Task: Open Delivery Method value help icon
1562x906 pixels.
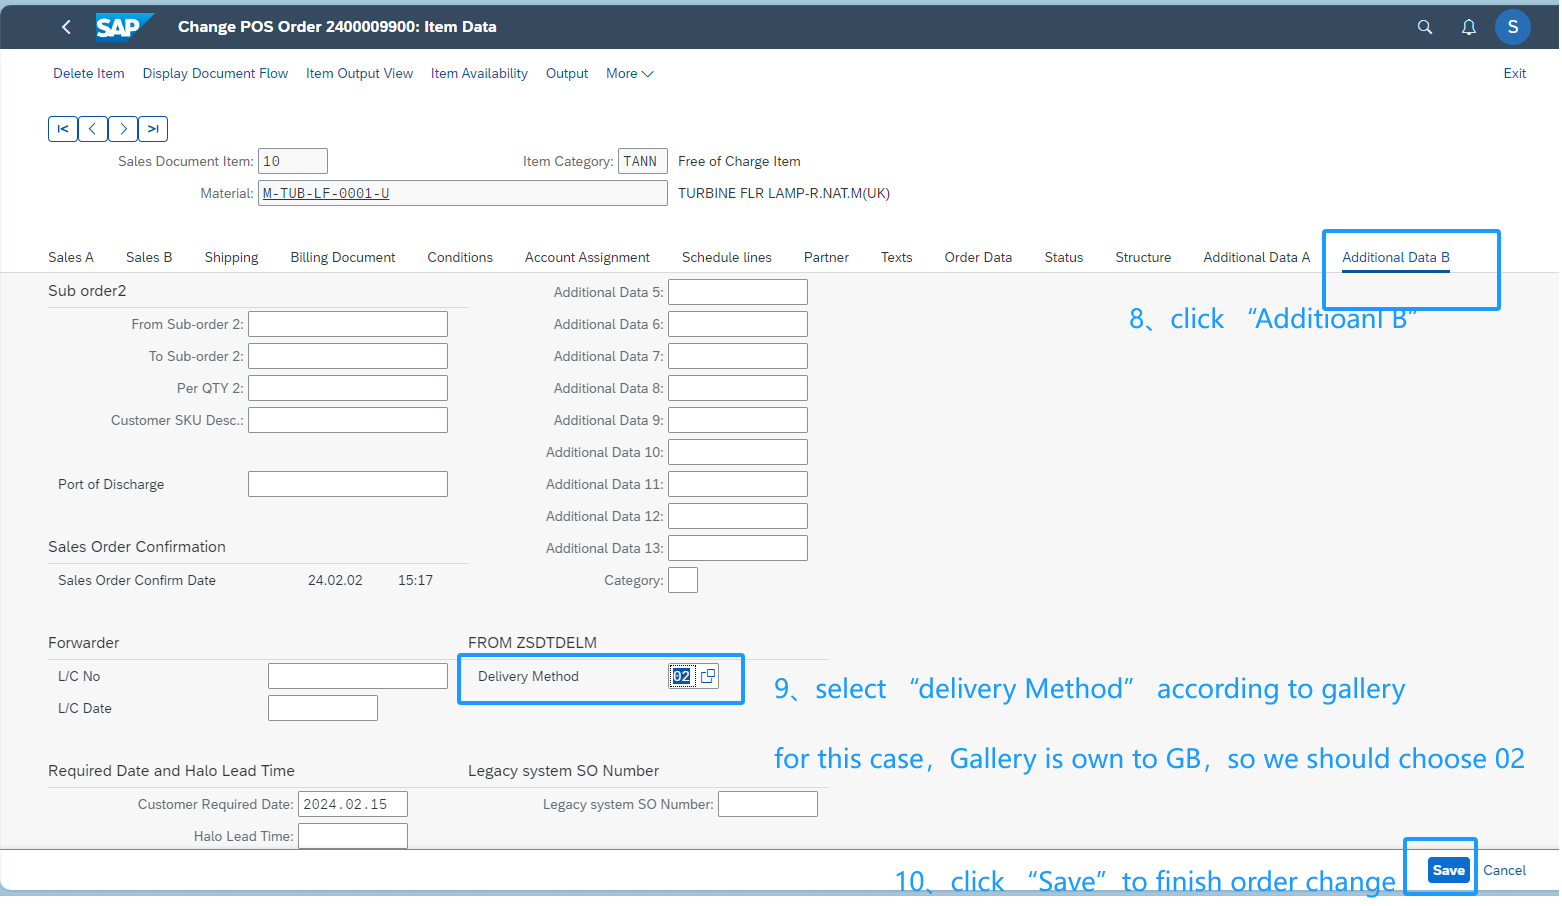Action: tap(708, 676)
